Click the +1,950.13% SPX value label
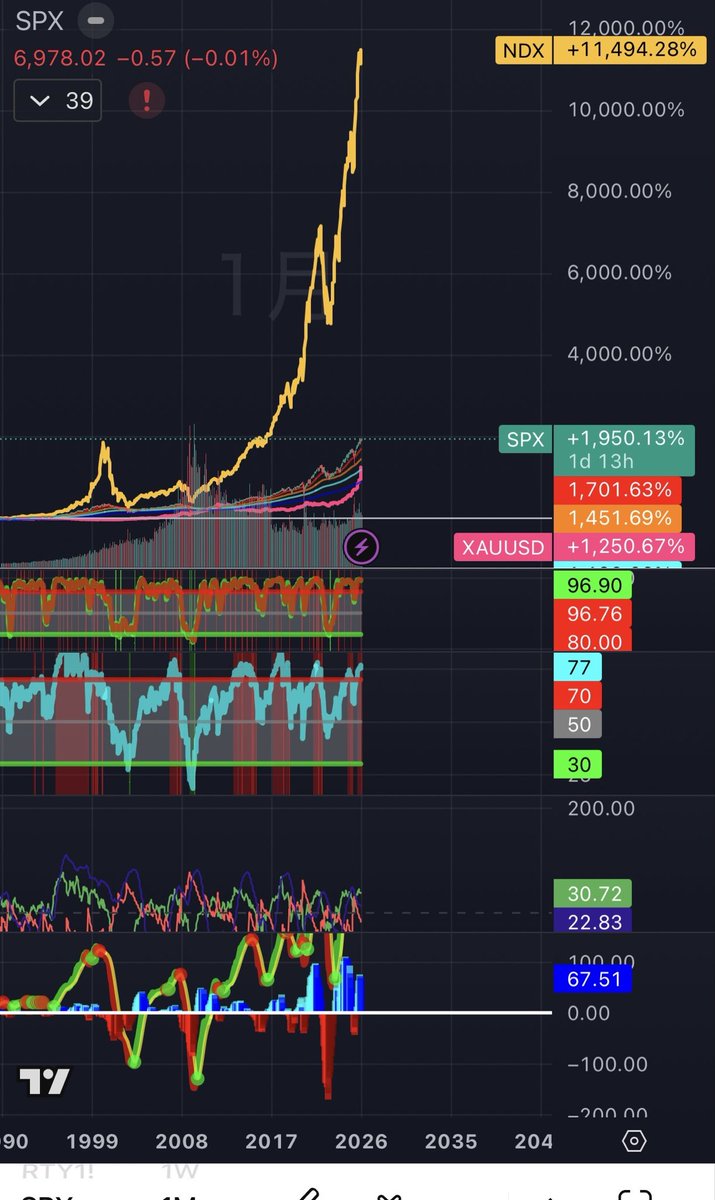The height and width of the screenshot is (1200, 715). click(625, 438)
